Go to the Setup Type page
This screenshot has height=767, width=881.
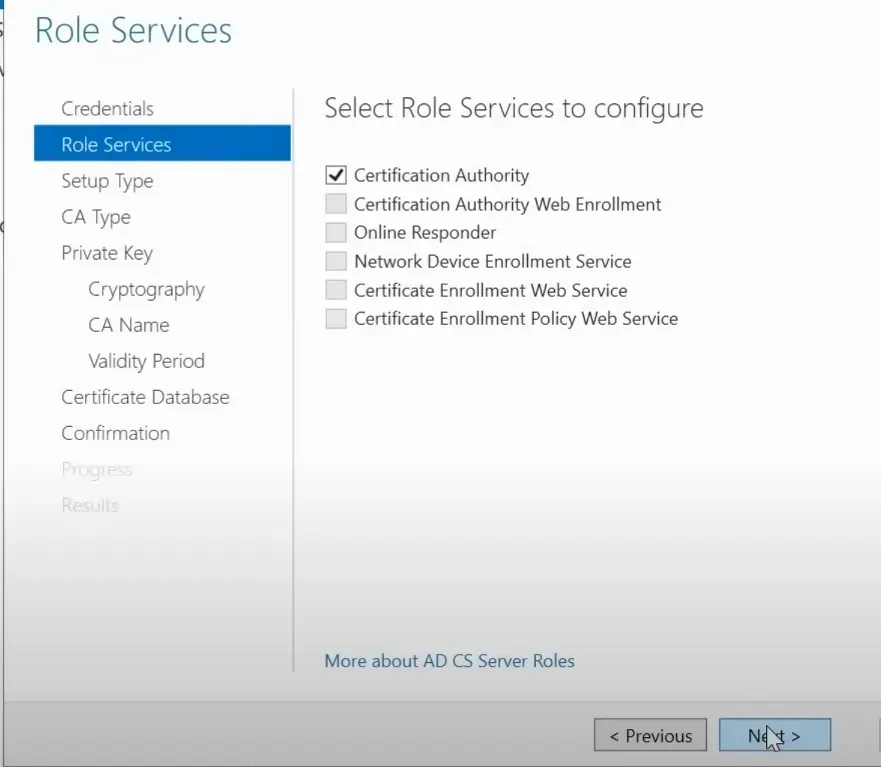107,181
